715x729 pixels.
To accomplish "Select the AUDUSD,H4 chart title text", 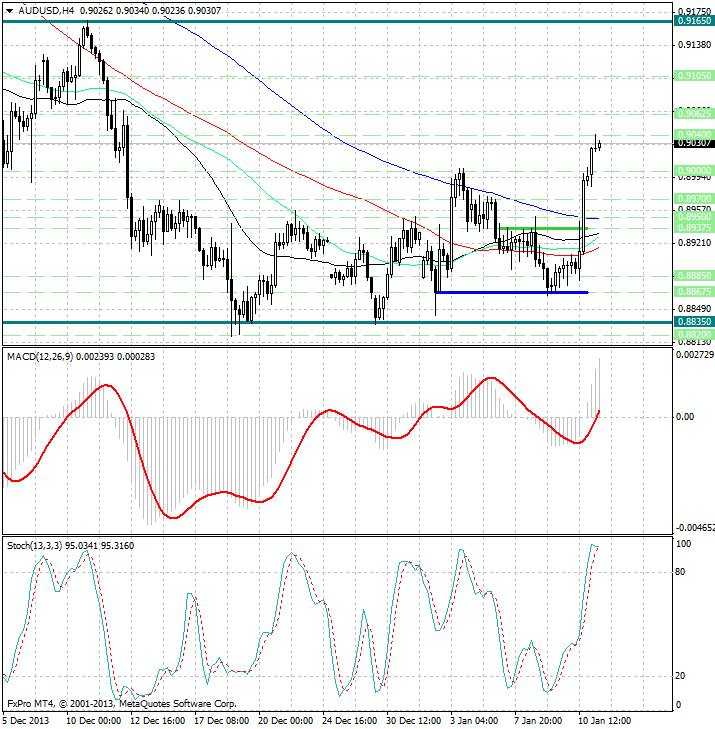I will click(x=46, y=10).
